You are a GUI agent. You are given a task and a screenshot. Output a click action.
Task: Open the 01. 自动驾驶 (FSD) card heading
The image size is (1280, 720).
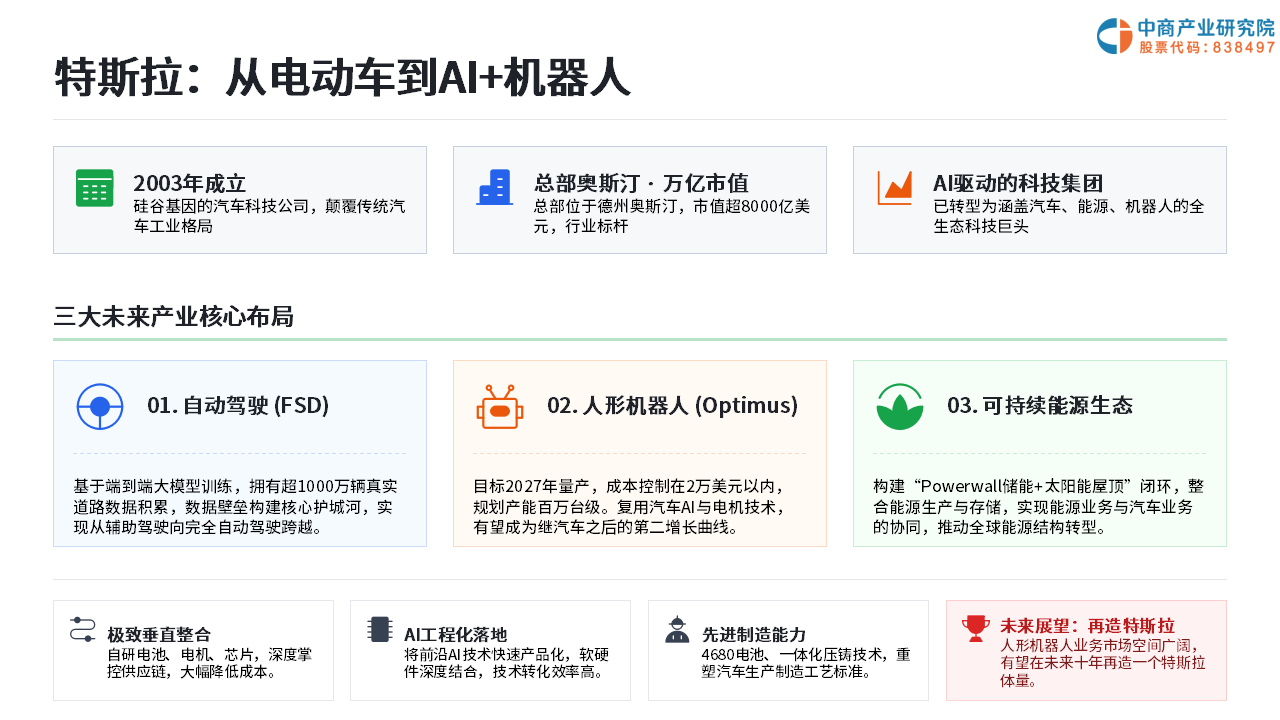(238, 405)
